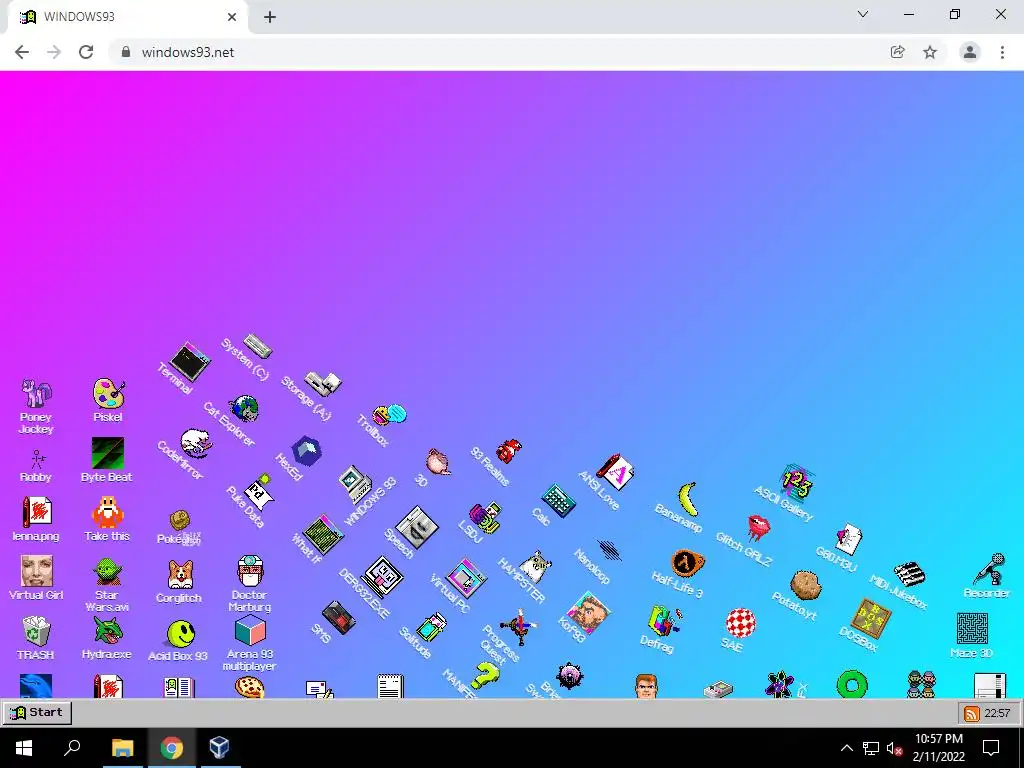
Task: Select the Take this icon
Action: coord(108,512)
